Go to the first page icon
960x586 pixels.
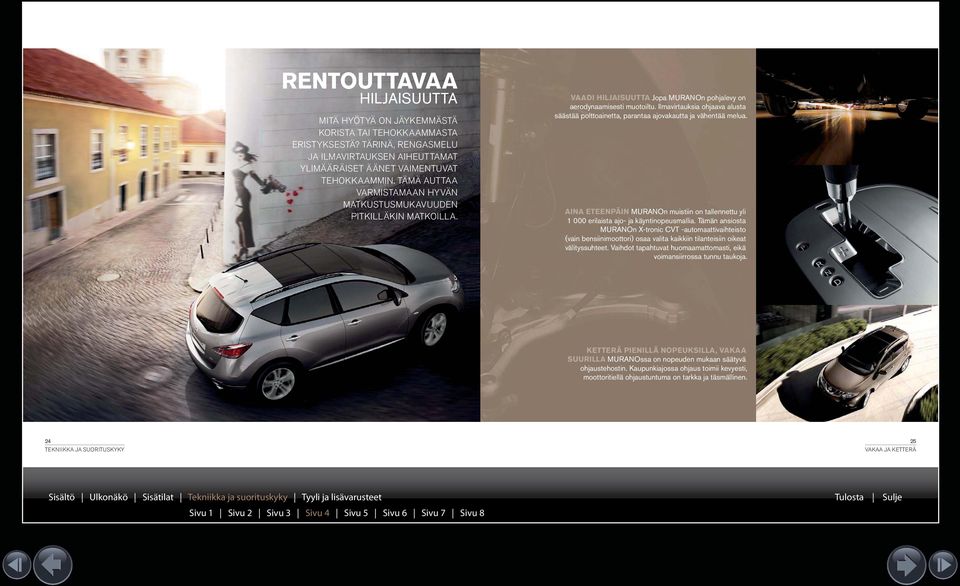click(x=17, y=565)
